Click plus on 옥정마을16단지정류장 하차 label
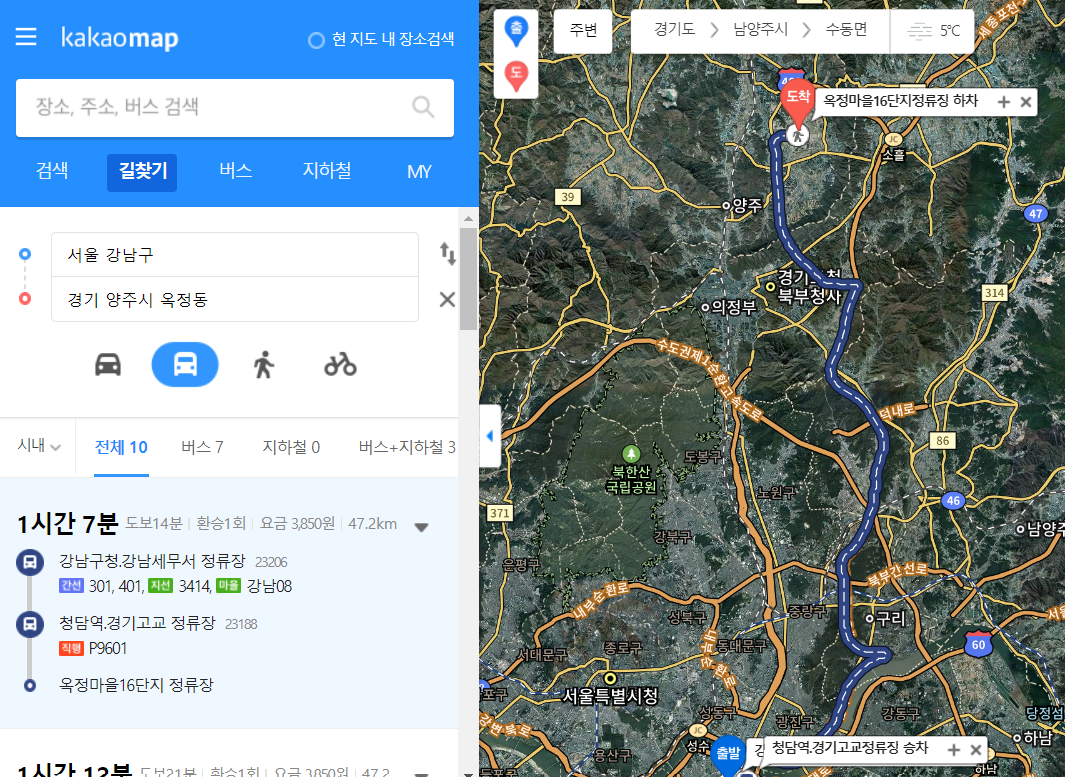The height and width of the screenshot is (777, 1065). click(x=1004, y=102)
